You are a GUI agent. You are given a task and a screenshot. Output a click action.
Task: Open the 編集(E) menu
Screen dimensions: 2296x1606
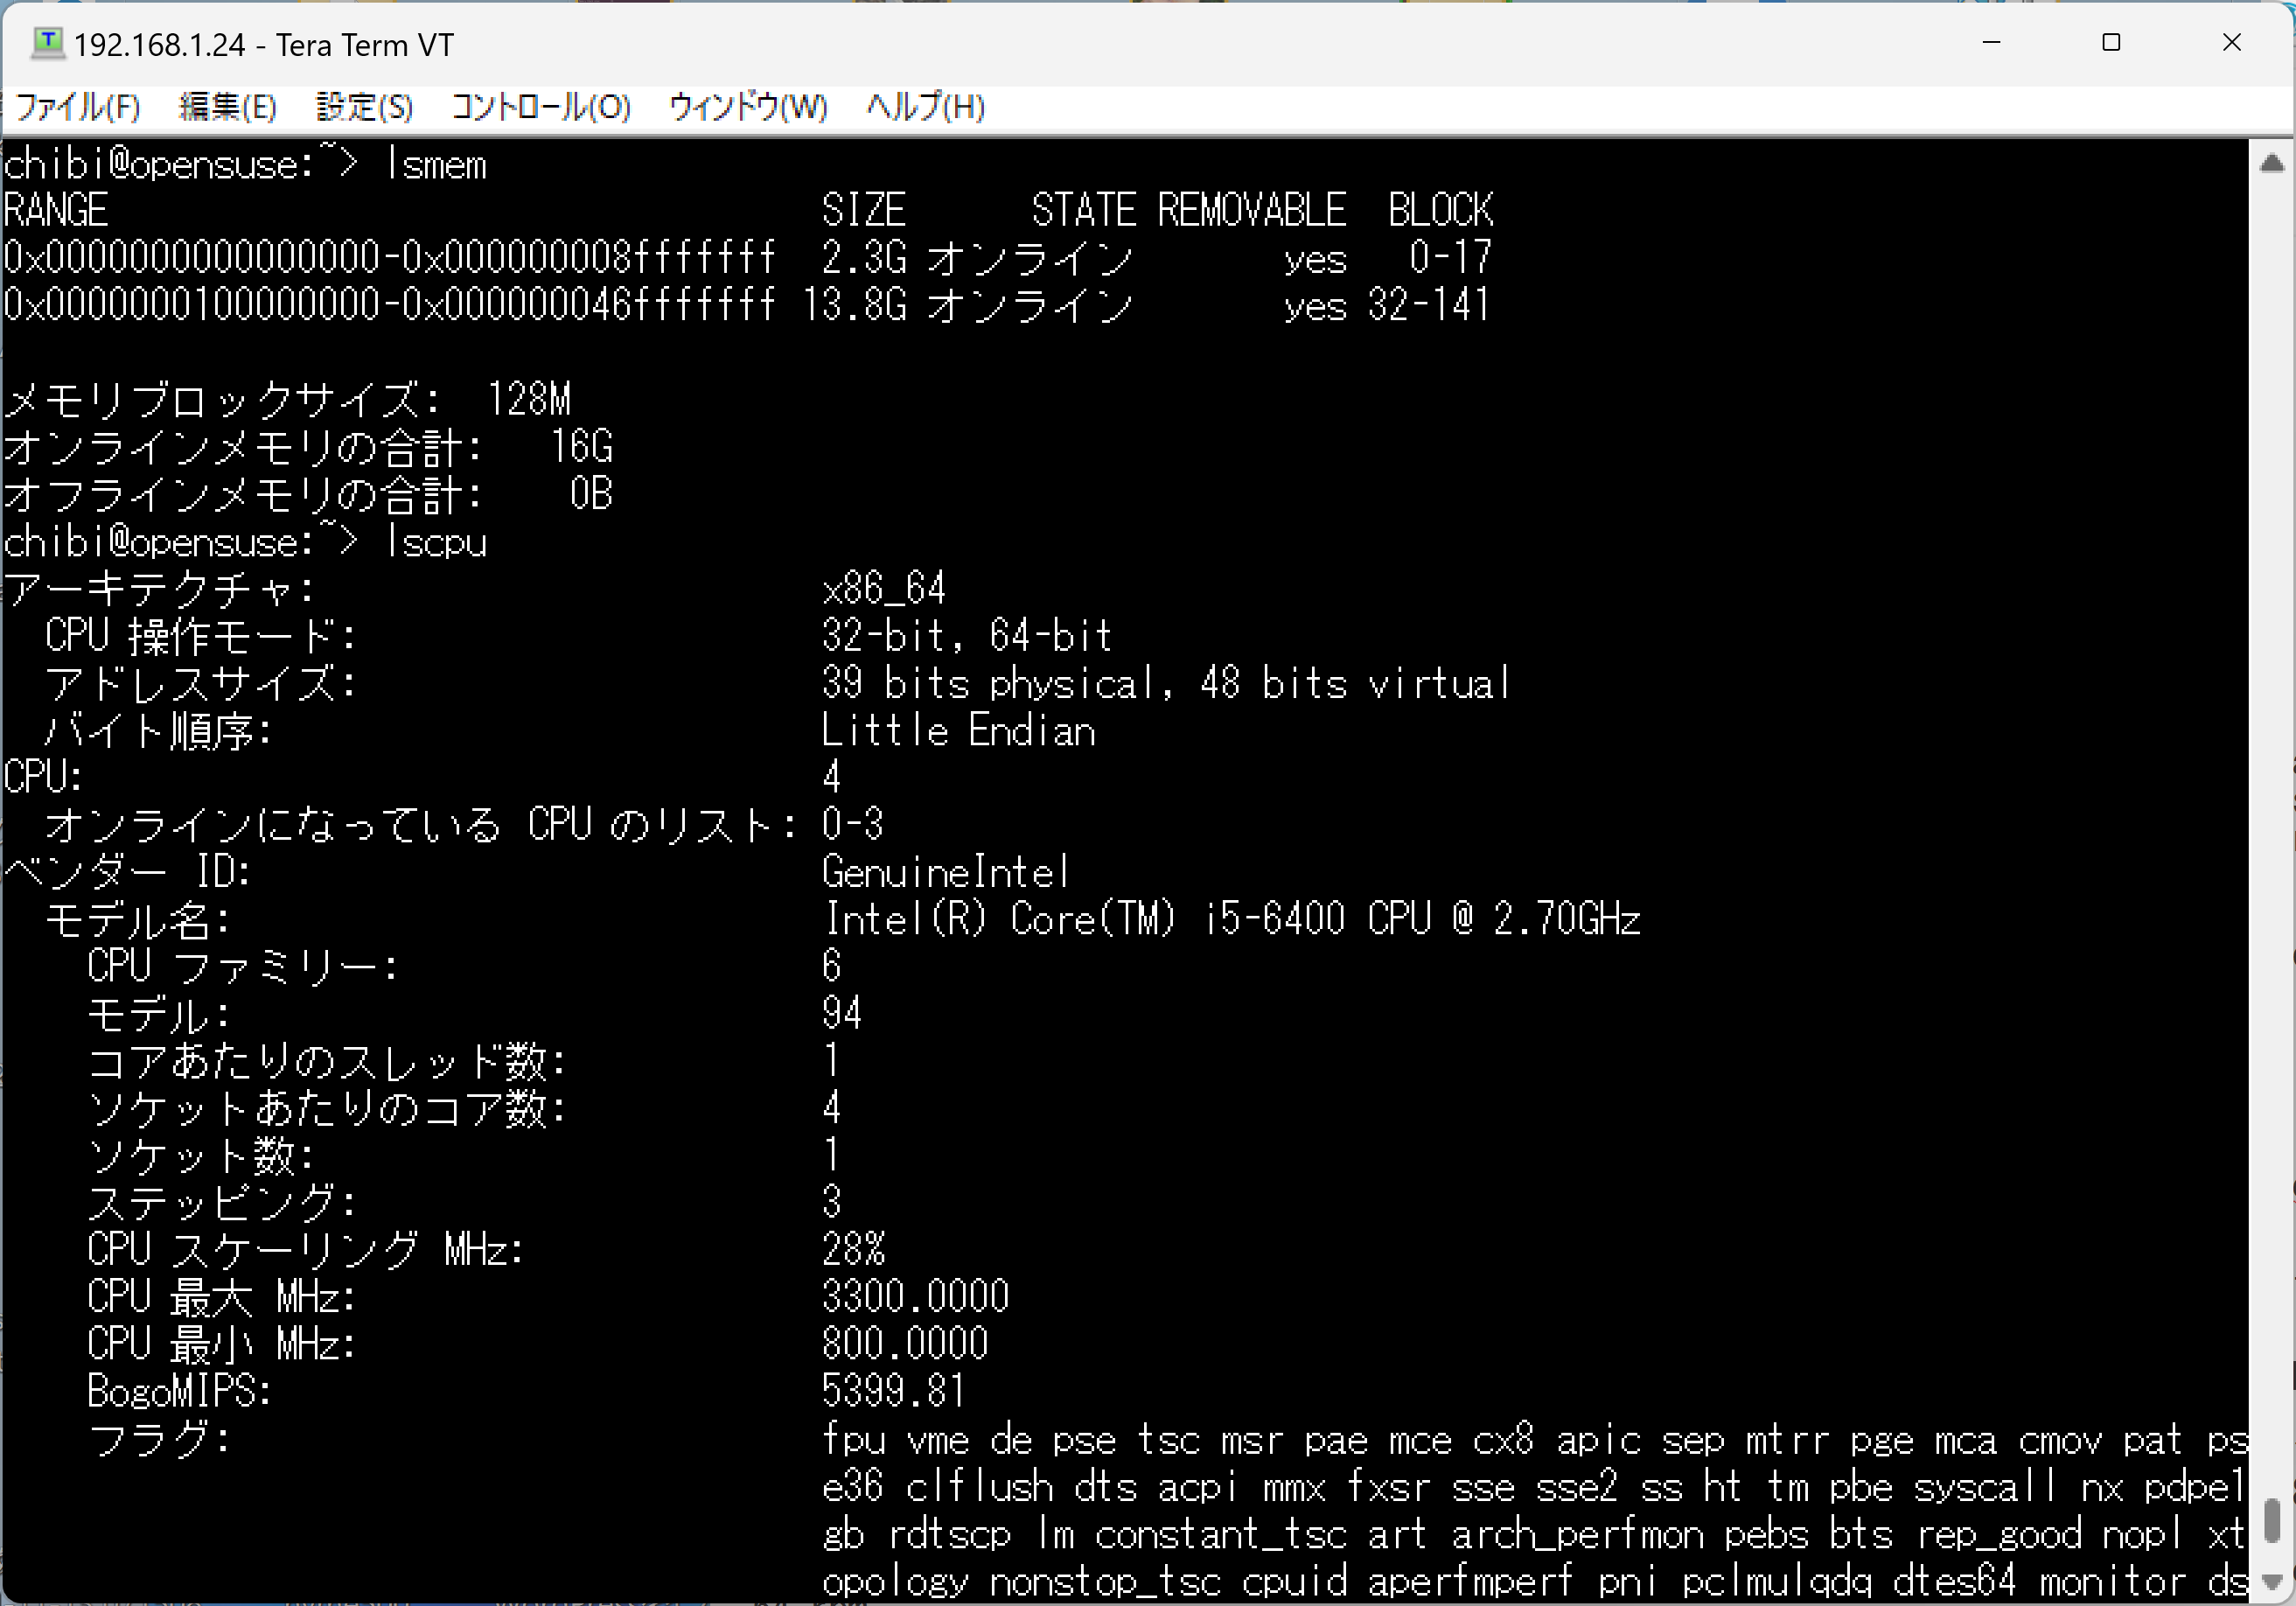pyautogui.click(x=227, y=106)
